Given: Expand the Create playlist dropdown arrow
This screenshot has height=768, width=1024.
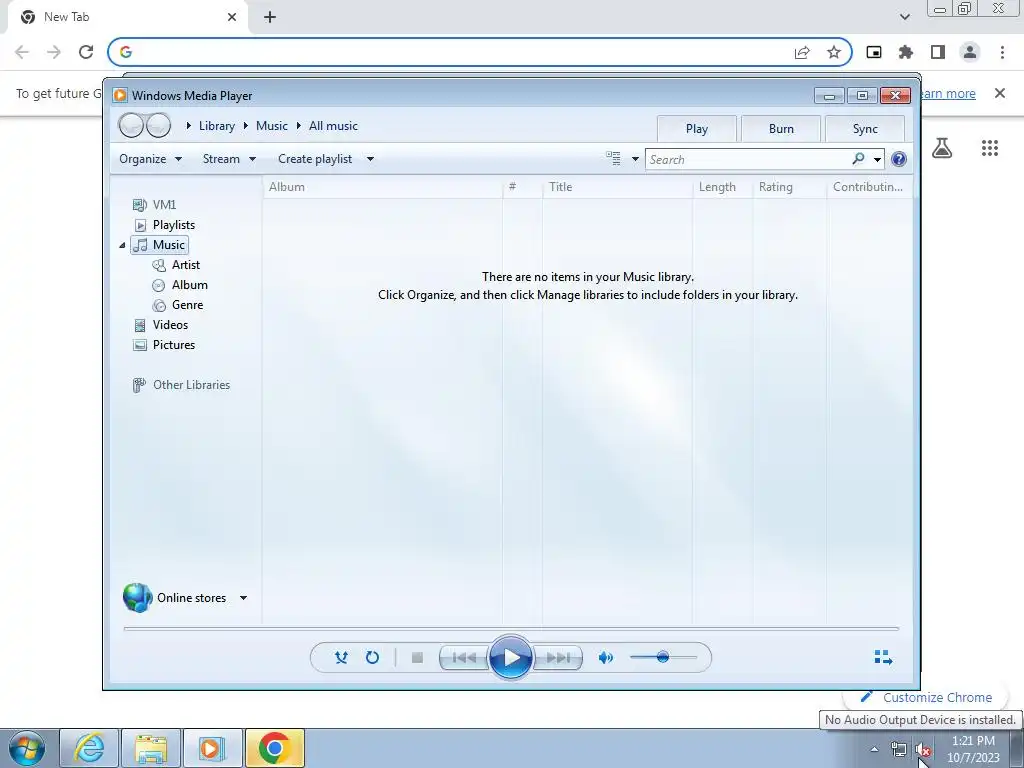Looking at the screenshot, I should coord(370,159).
